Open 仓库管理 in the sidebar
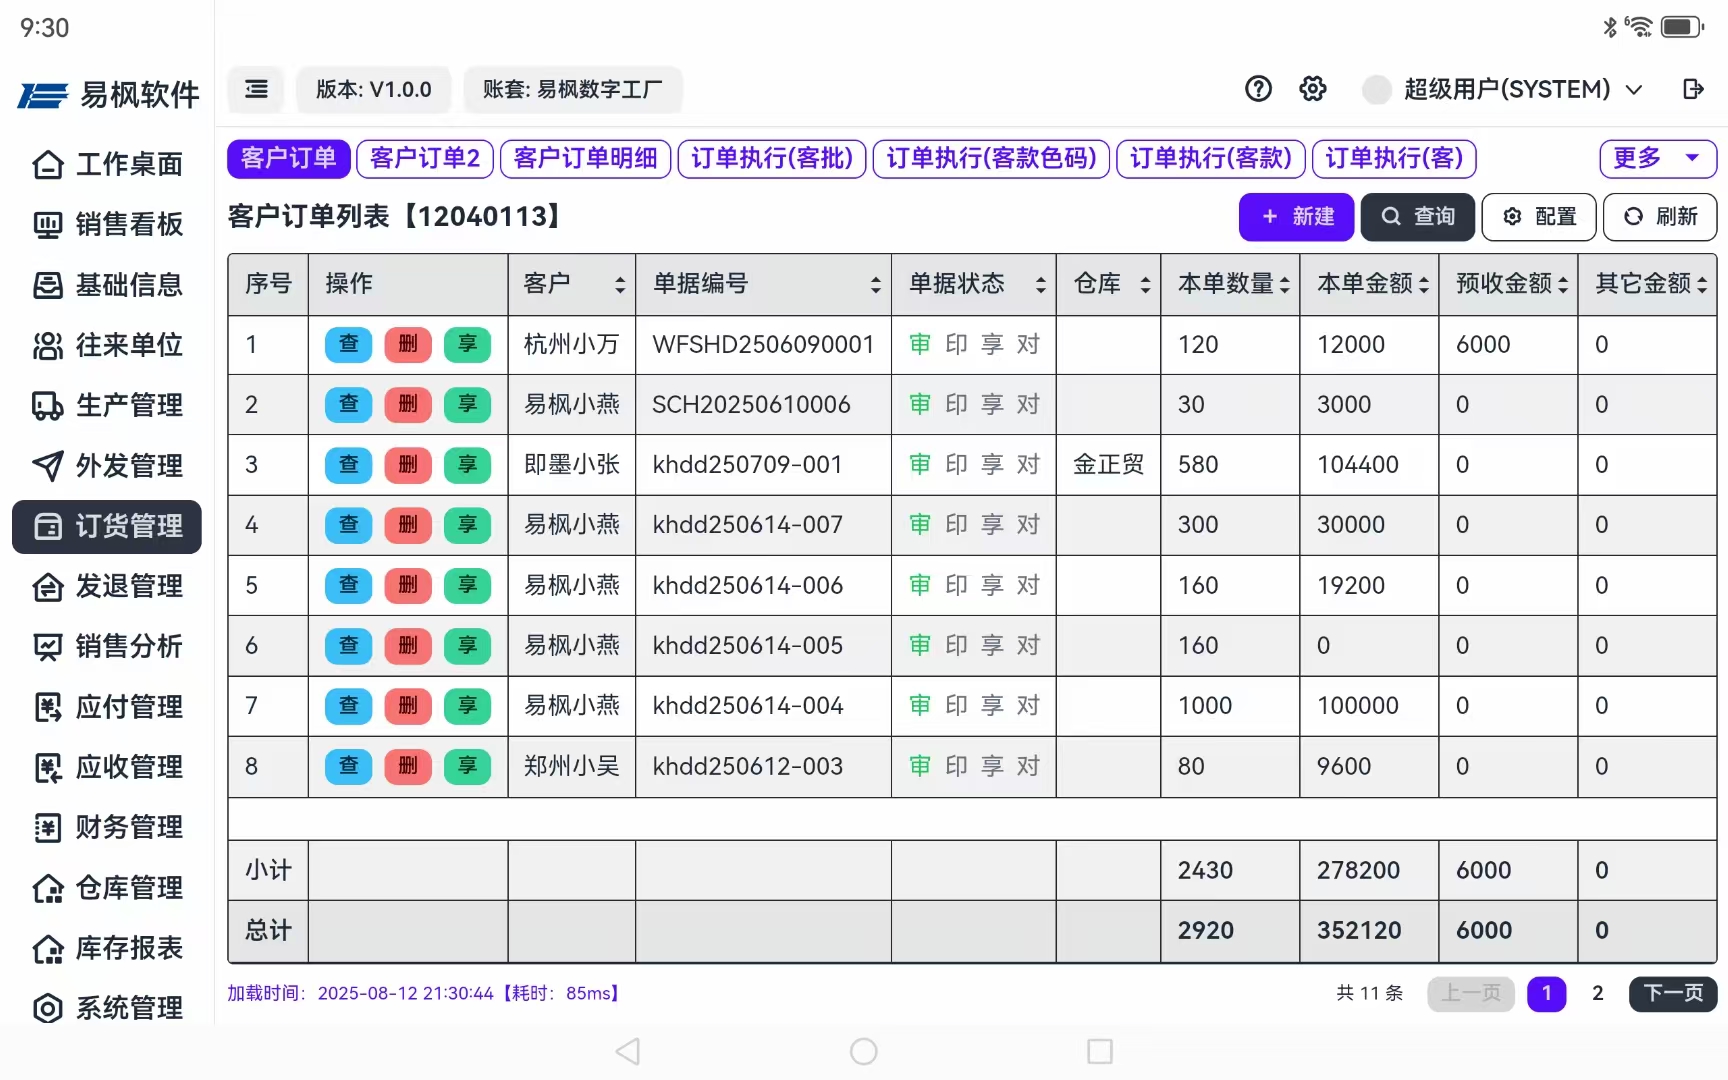1728x1080 pixels. [107, 888]
